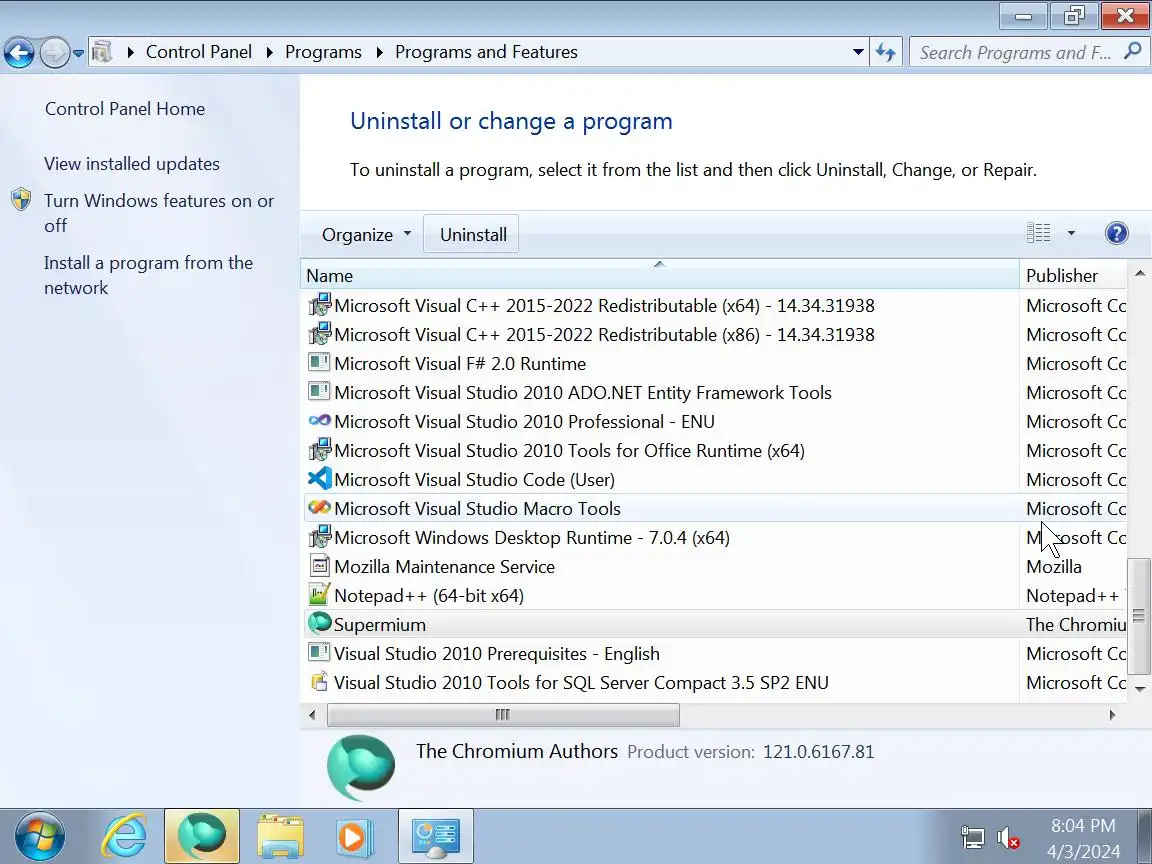Open the Windows Start menu
The image size is (1152, 864).
pyautogui.click(x=40, y=836)
